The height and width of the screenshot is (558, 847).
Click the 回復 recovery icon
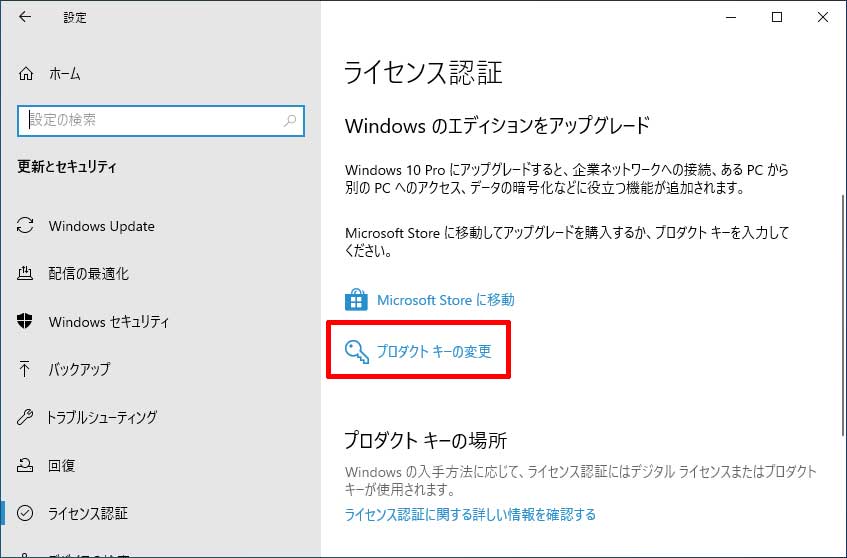pos(25,465)
